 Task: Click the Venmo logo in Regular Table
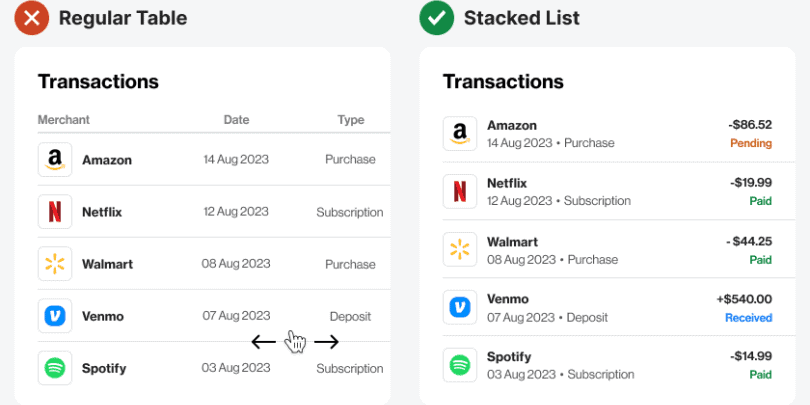(x=55, y=316)
